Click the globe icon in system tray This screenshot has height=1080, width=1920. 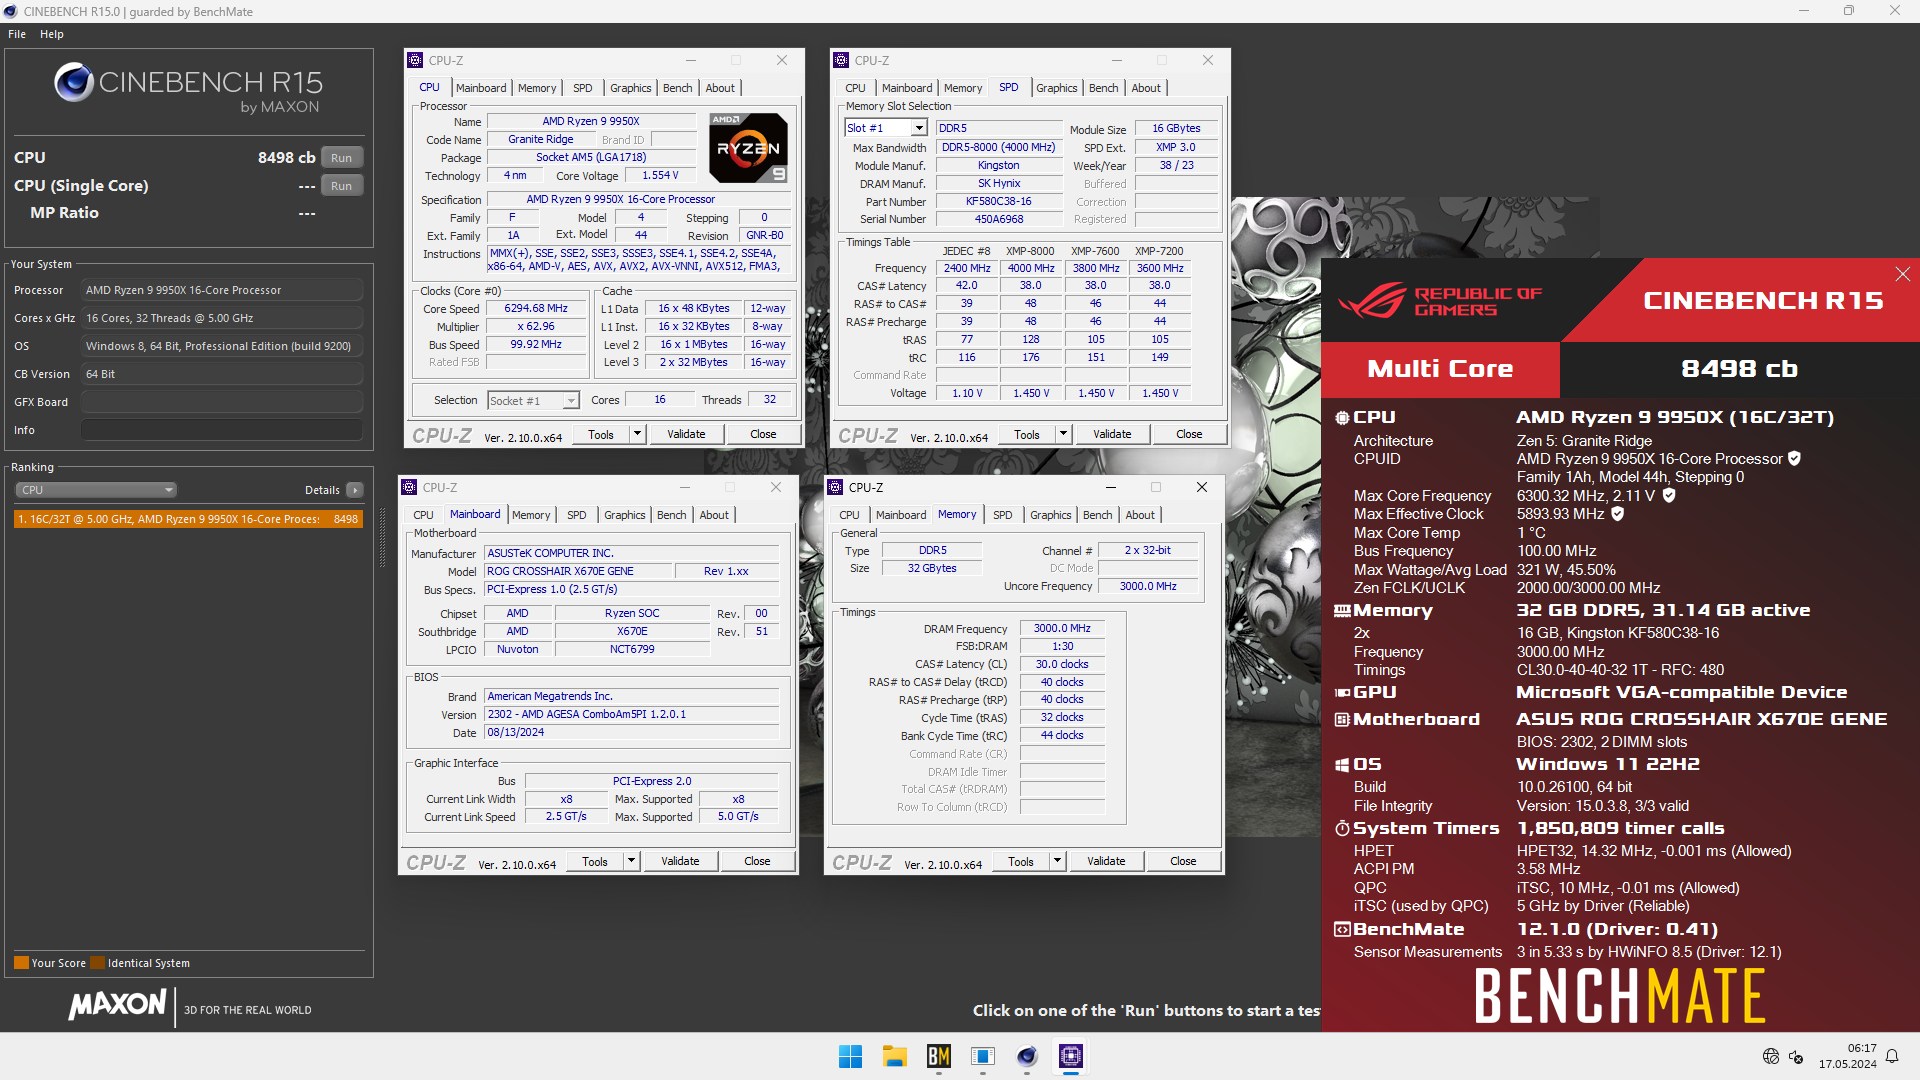point(1771,1056)
